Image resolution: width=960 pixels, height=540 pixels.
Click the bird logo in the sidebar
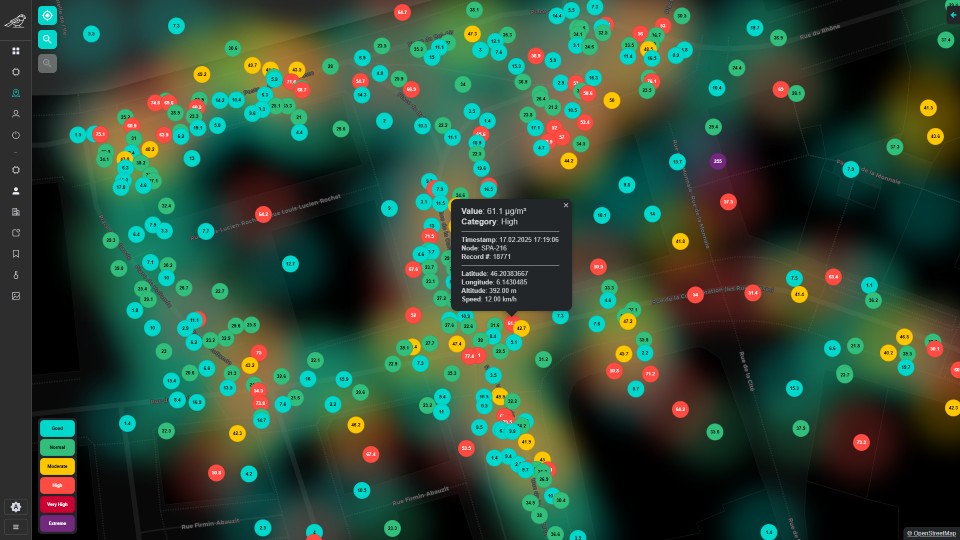pyautogui.click(x=15, y=20)
